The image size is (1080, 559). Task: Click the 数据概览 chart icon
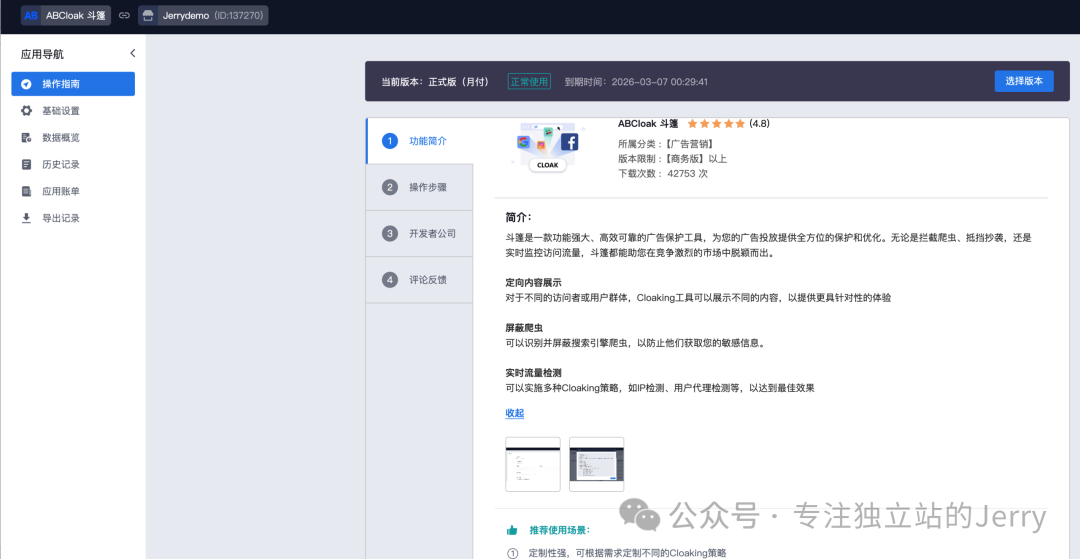click(x=26, y=138)
